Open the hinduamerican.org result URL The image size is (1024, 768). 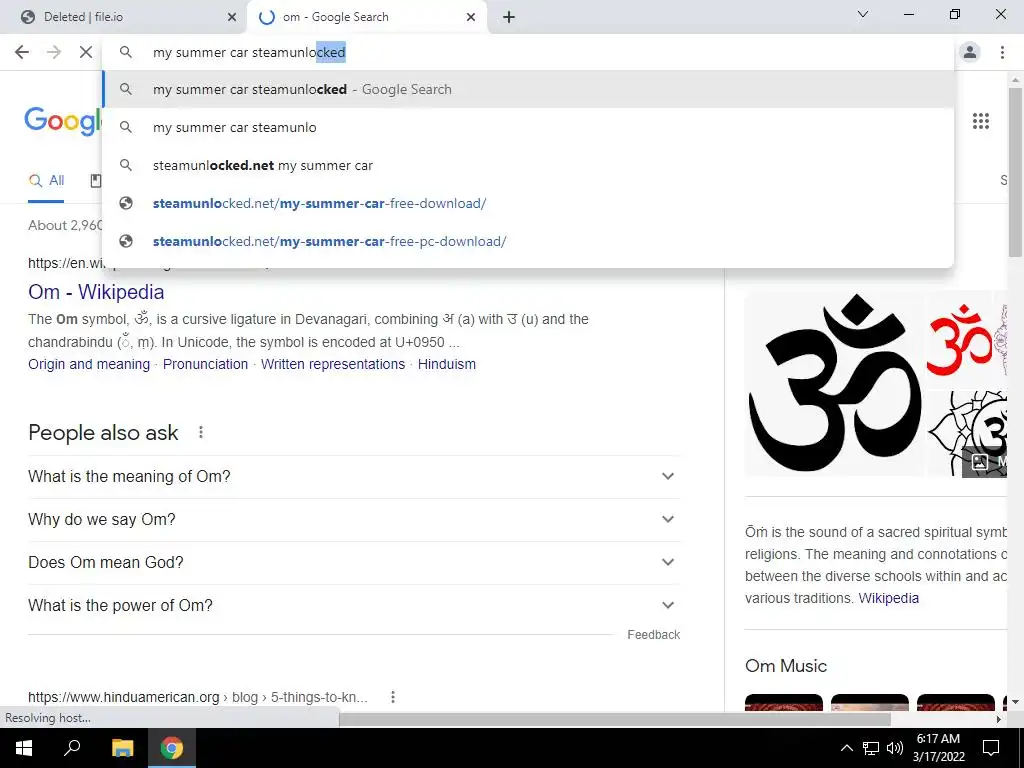[198, 697]
